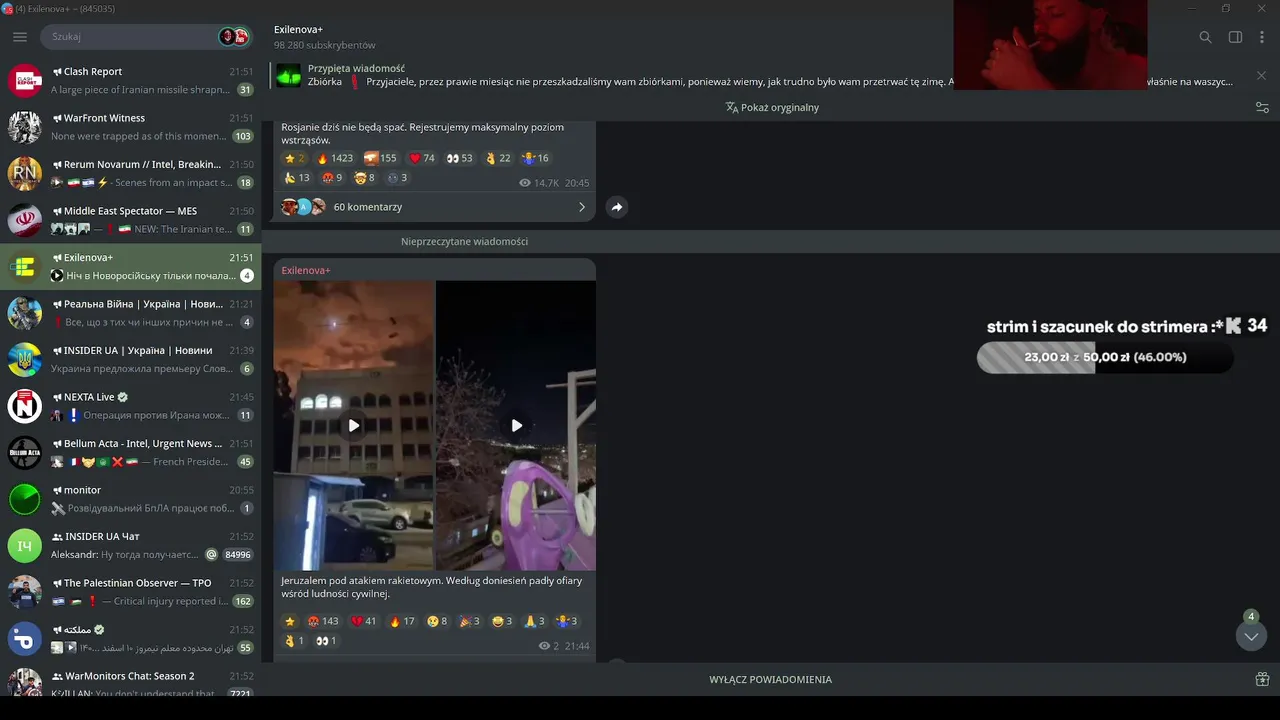
Task: Open the مملكته channel chat
Action: (131, 638)
